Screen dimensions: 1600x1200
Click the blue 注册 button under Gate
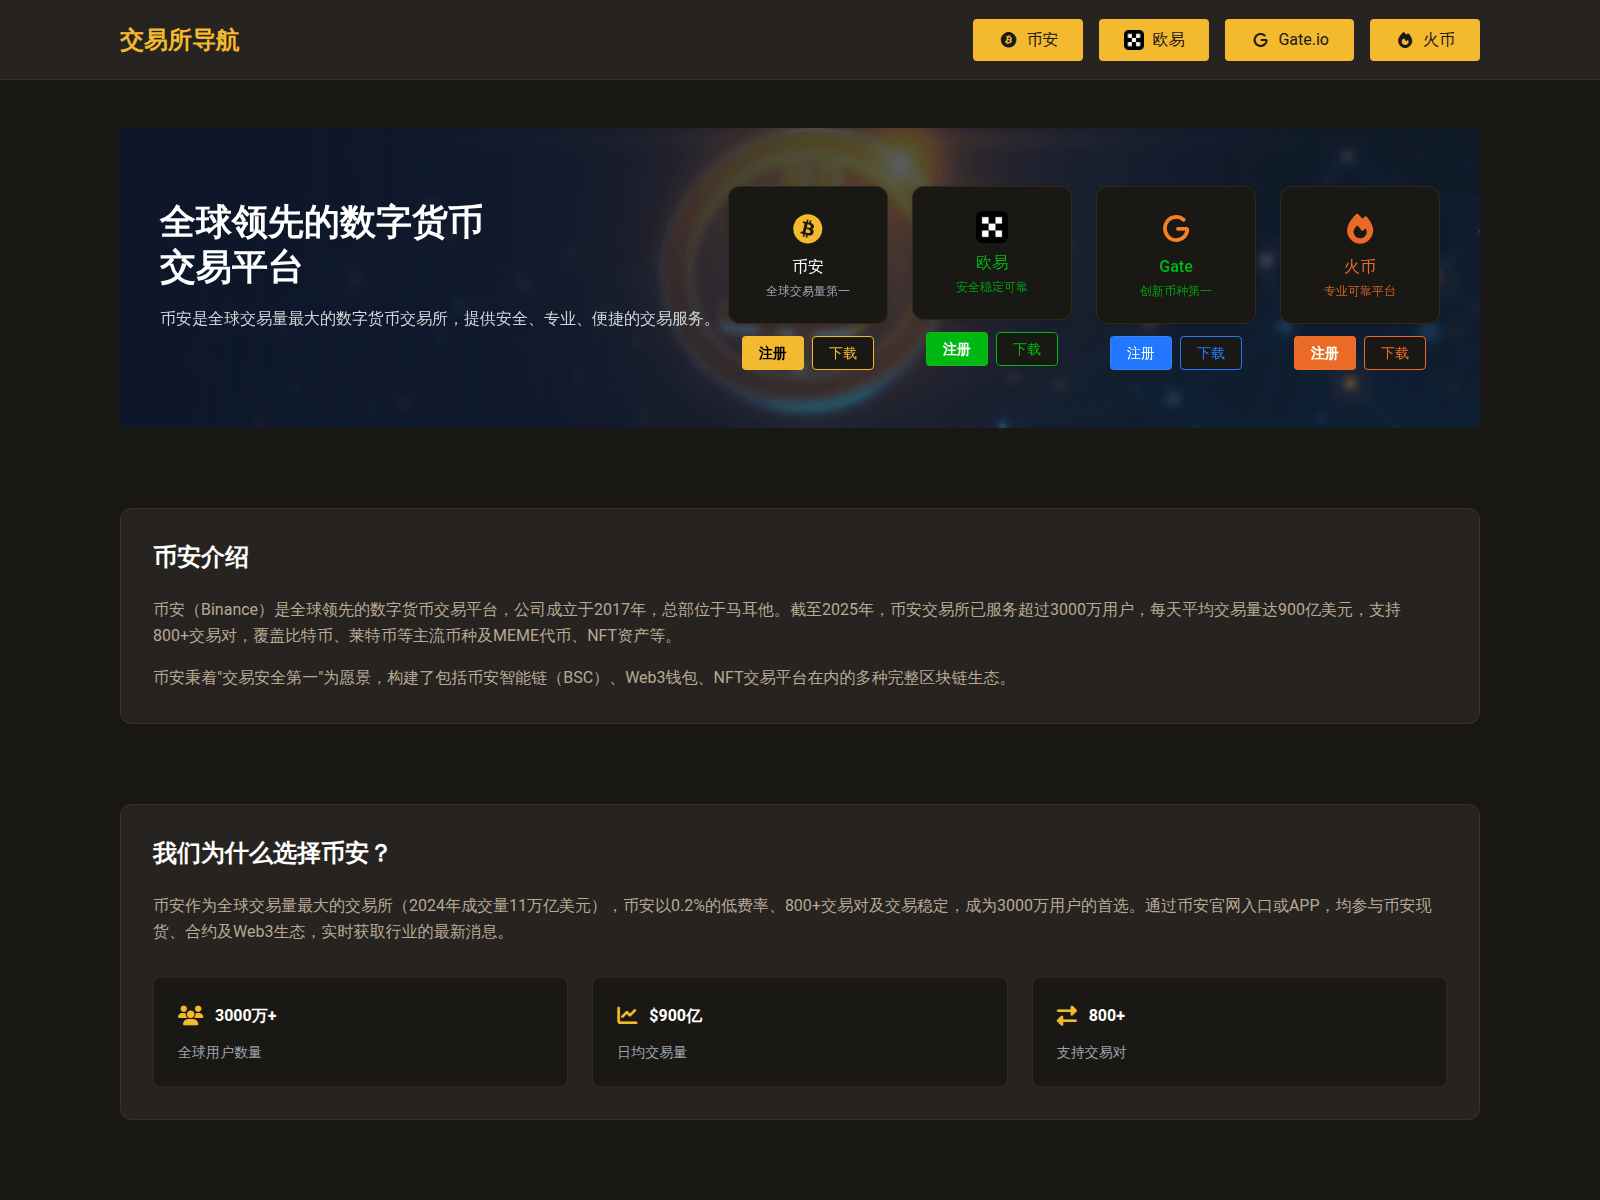click(x=1140, y=353)
